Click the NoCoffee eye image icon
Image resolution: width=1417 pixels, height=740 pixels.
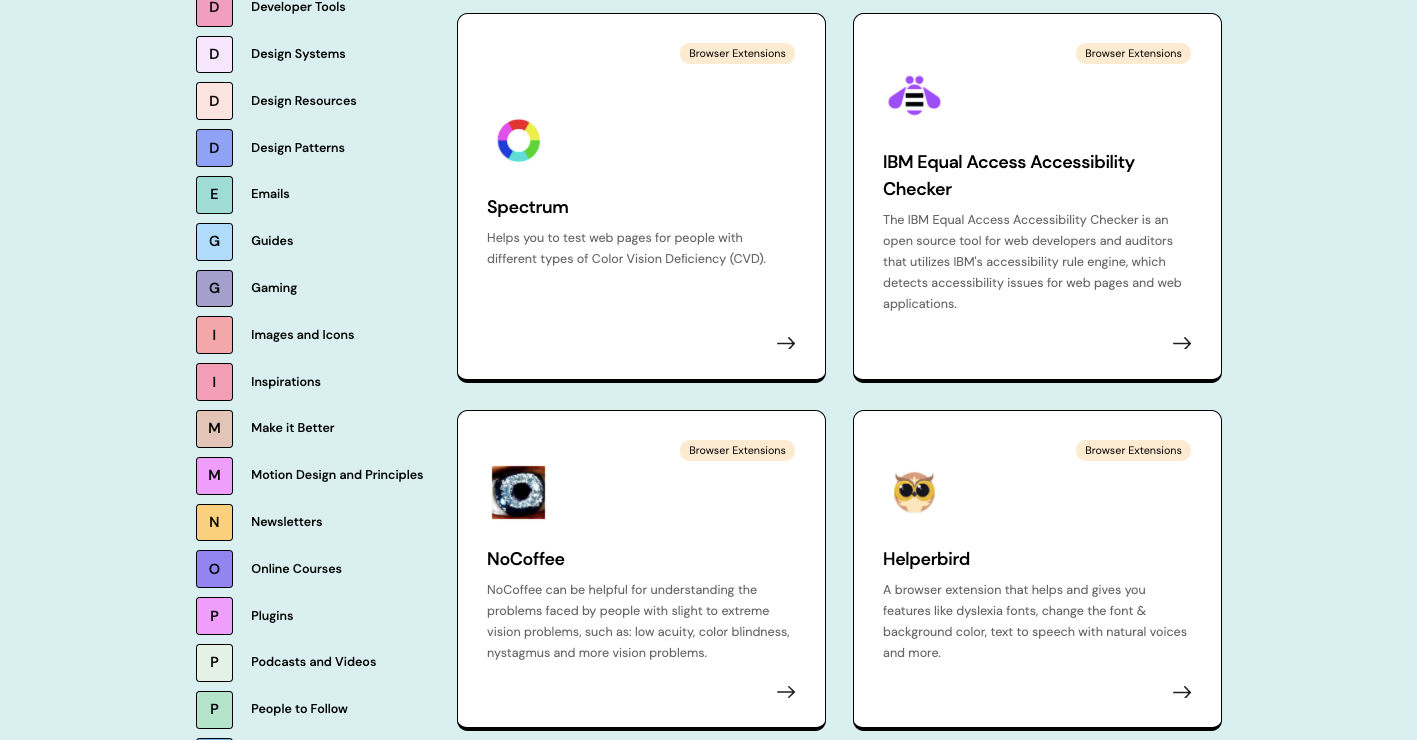[518, 492]
